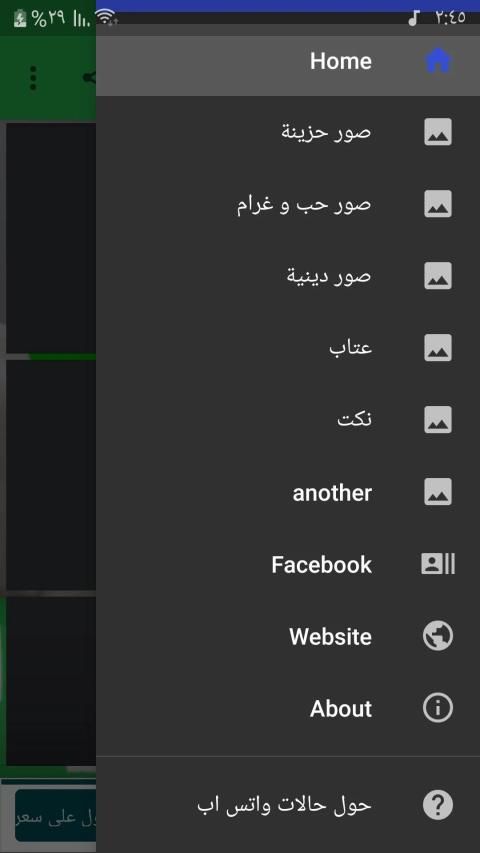Select the About menu entry
This screenshot has height=853, width=480.
click(288, 708)
